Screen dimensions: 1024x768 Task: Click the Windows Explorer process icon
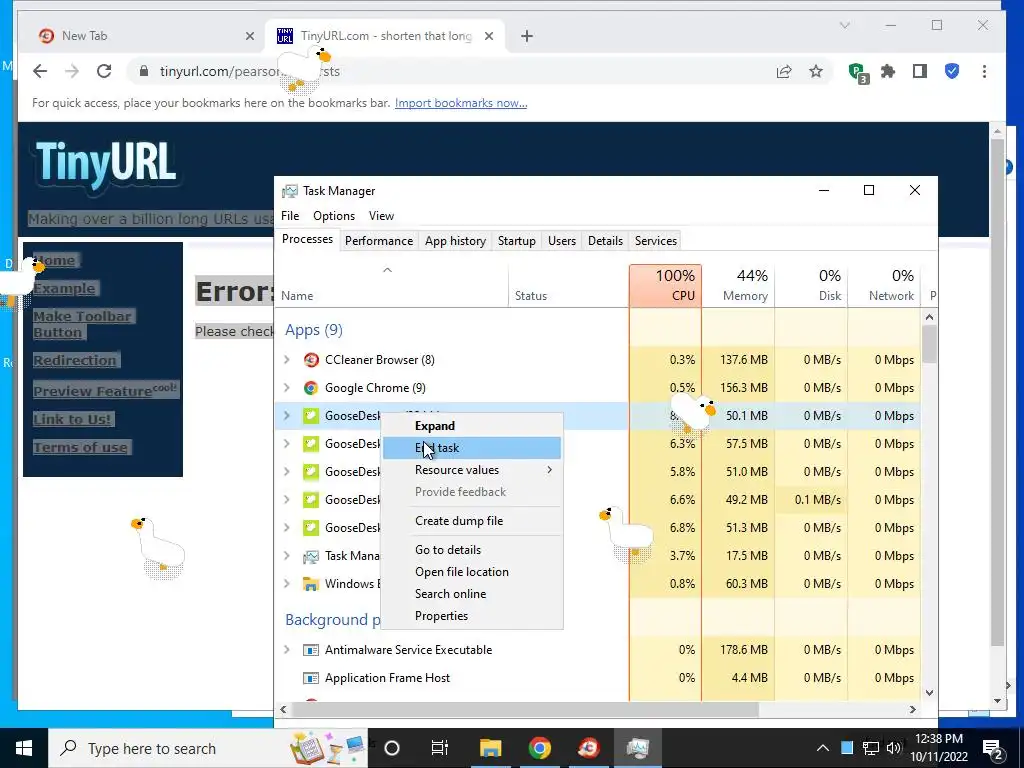click(x=311, y=584)
